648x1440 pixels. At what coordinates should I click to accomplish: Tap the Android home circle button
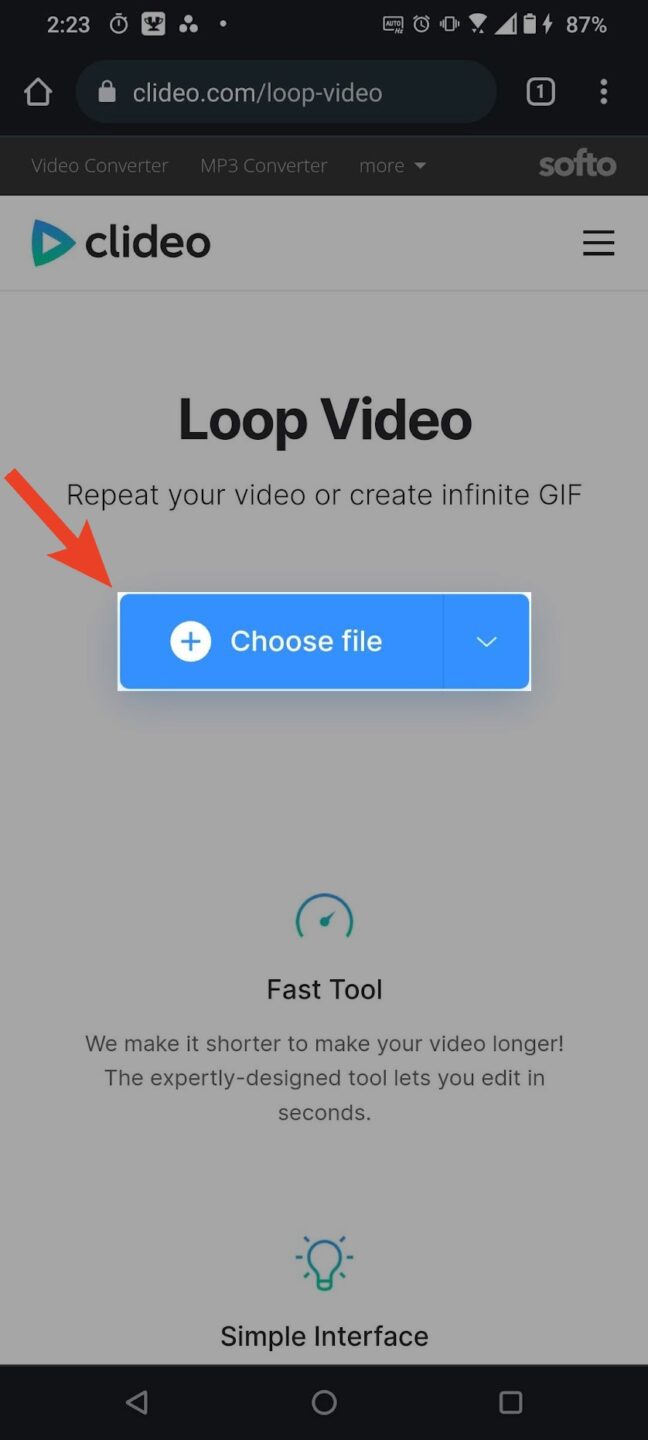pyautogui.click(x=324, y=1402)
